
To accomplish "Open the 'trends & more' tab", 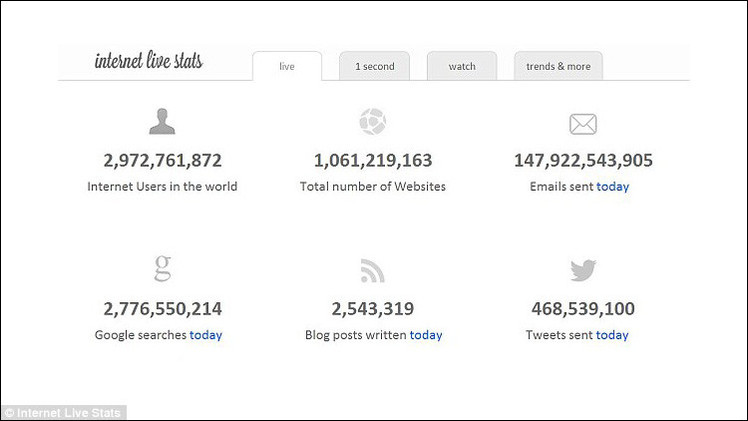I will [558, 67].
